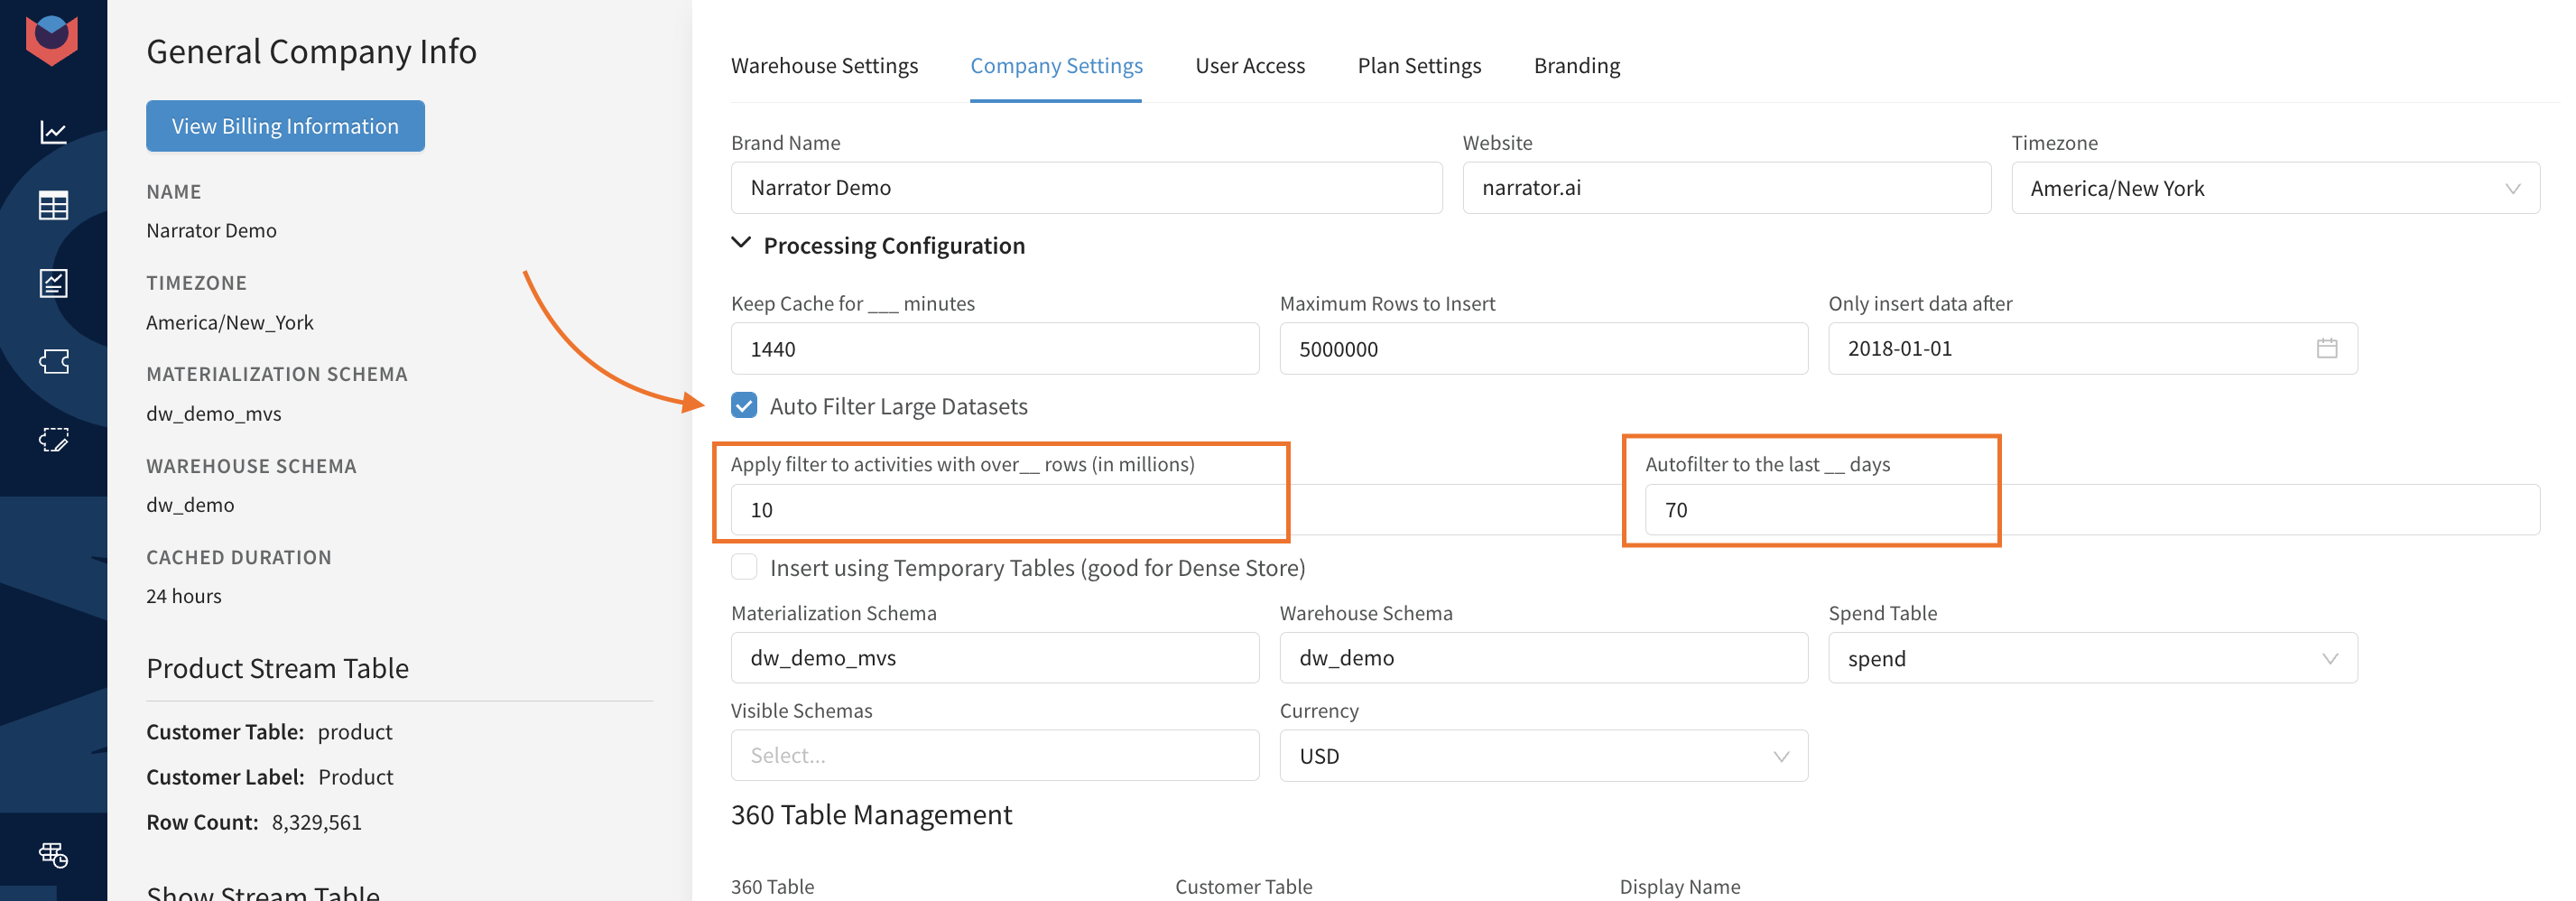The height and width of the screenshot is (901, 2576).
Task: Open the Timezone dropdown
Action: click(2275, 188)
